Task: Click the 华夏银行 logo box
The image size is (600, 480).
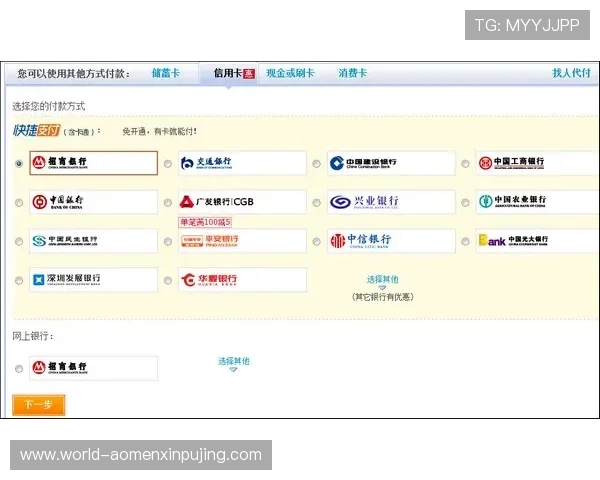Action: click(242, 280)
